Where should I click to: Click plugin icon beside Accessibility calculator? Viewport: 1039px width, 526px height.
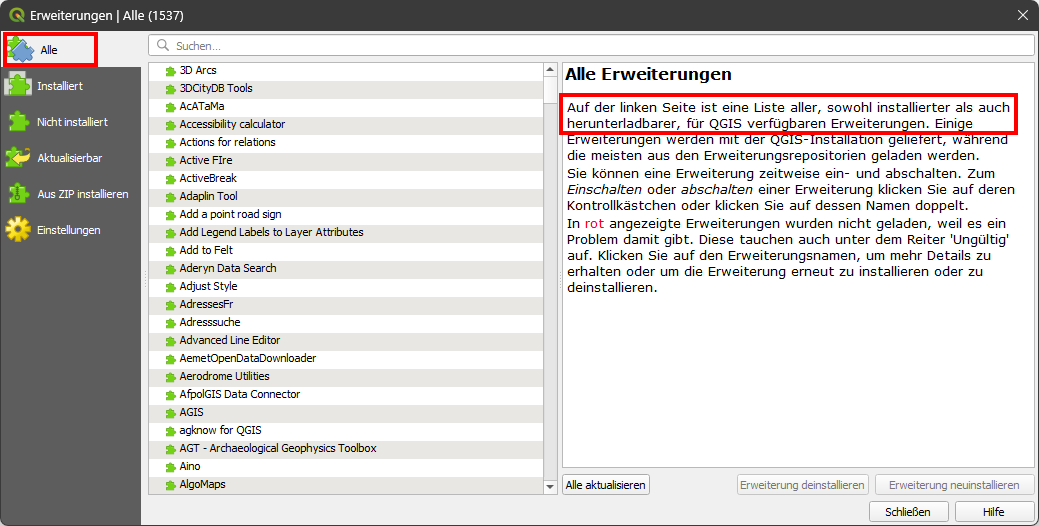pyautogui.click(x=170, y=125)
